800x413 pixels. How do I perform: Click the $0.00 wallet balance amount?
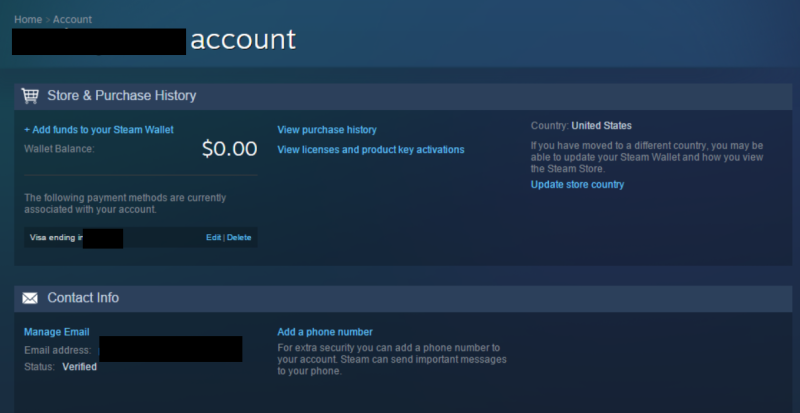[x=229, y=149]
